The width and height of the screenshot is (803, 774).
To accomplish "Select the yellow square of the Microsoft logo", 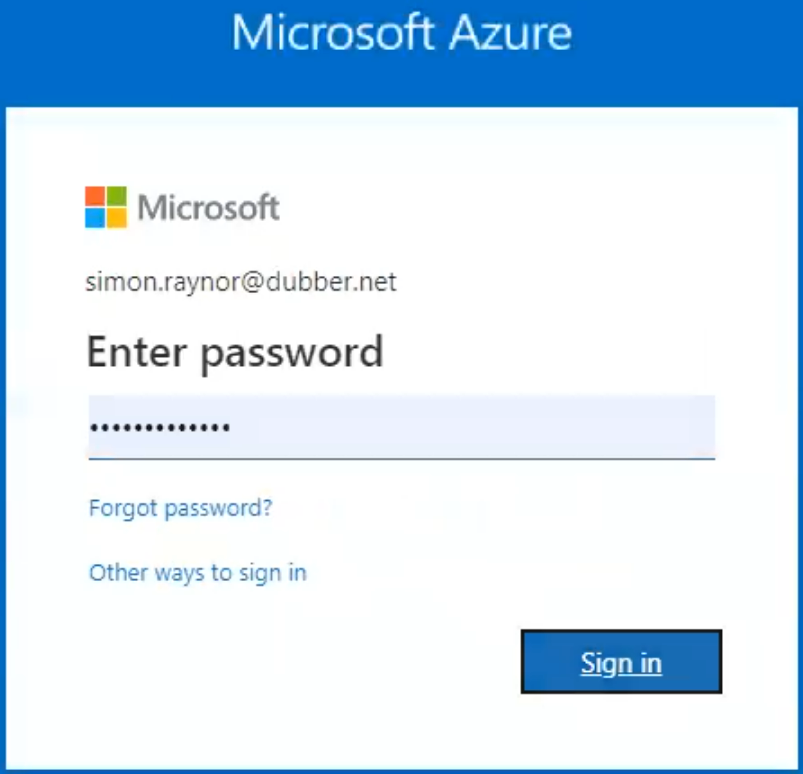I will [x=116, y=220].
